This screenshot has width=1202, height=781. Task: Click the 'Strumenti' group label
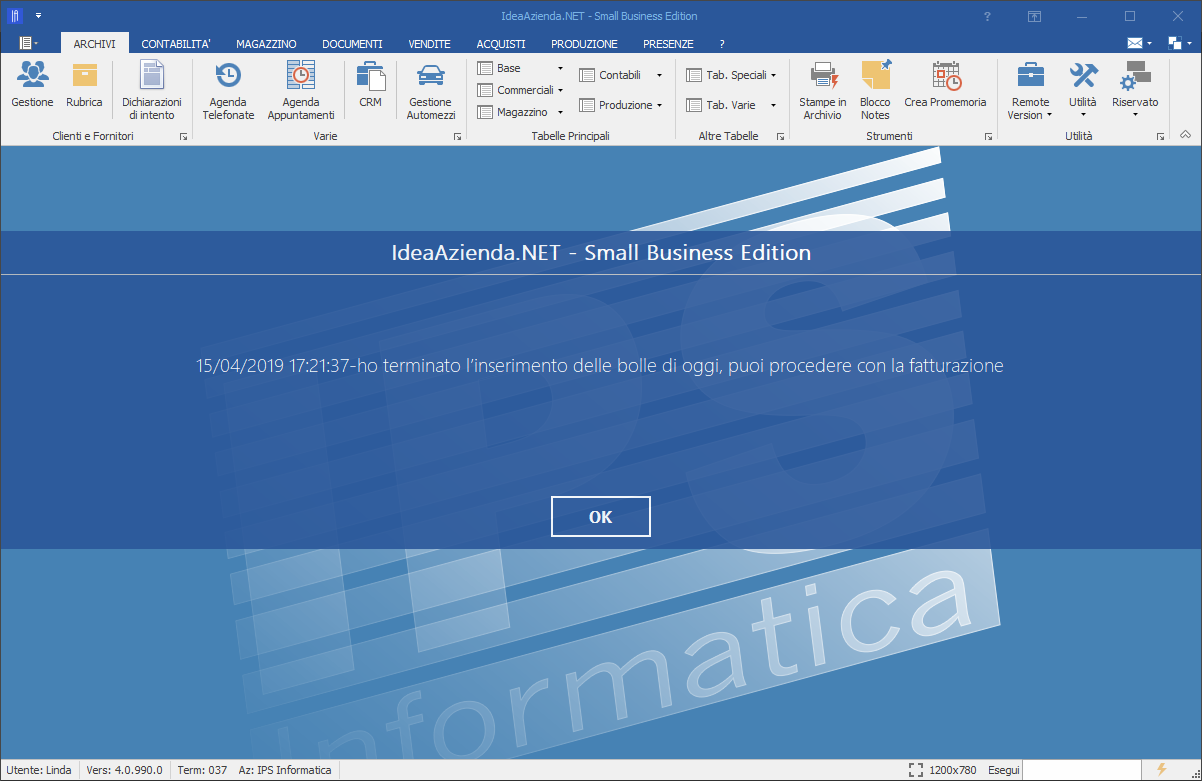click(x=889, y=136)
